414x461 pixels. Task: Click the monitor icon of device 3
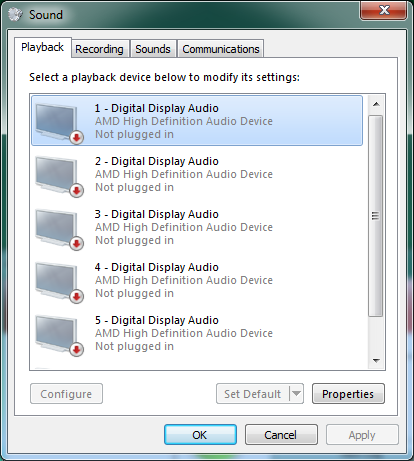click(56, 227)
